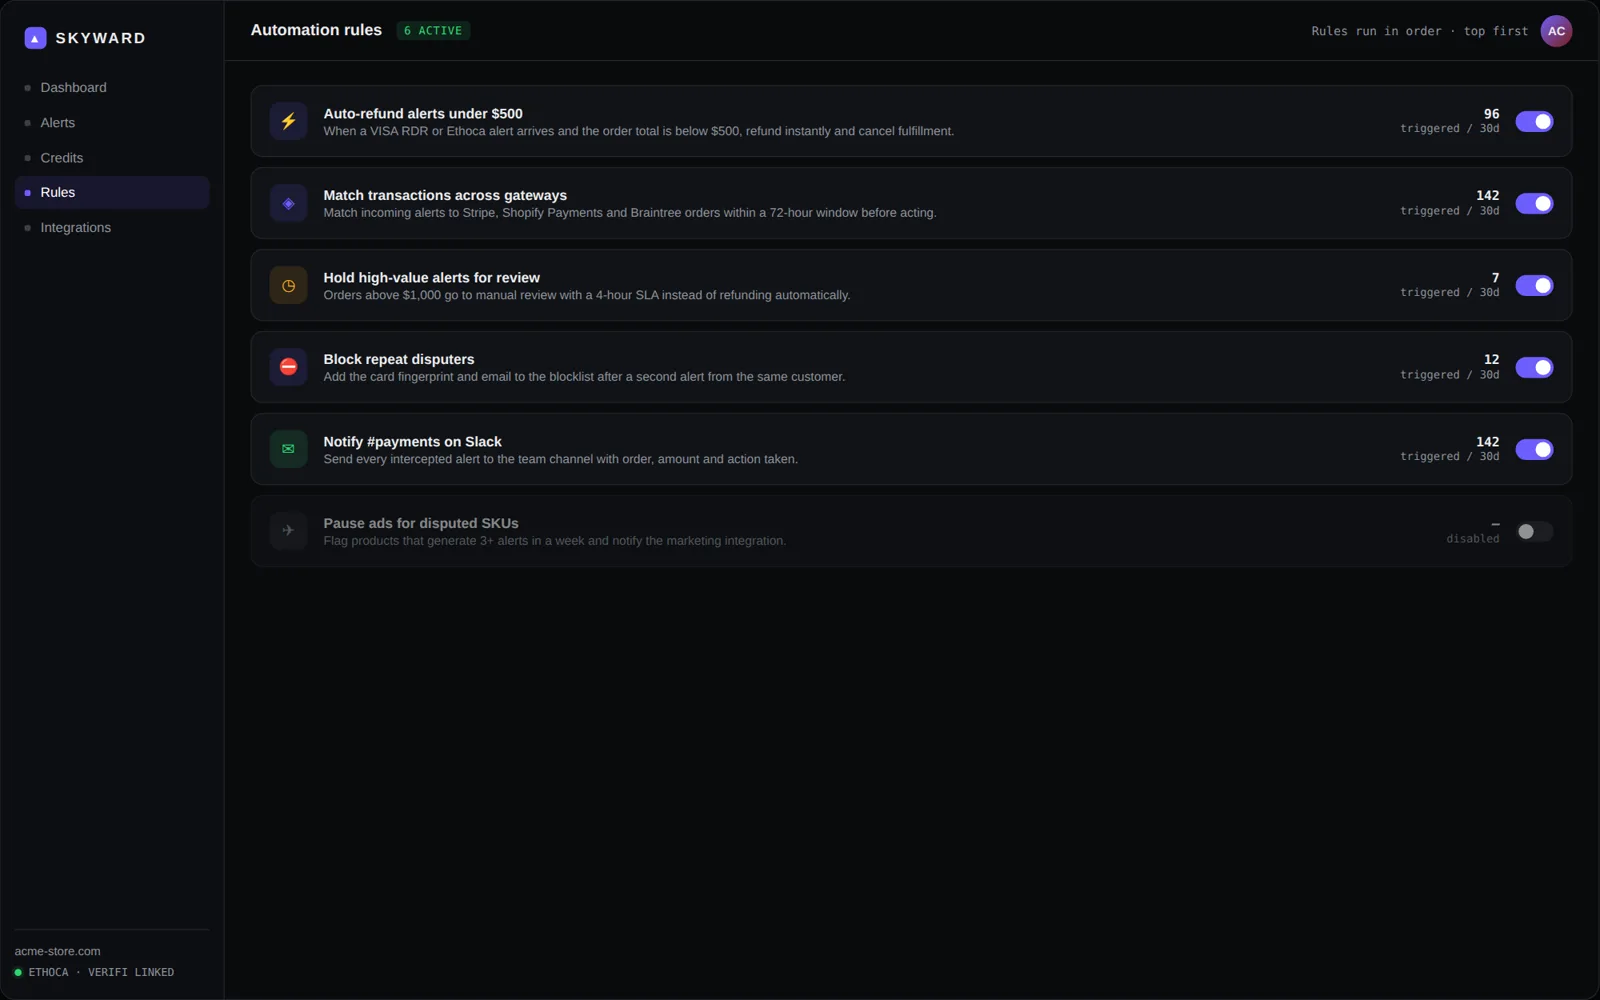Click the 96 triggered count
This screenshot has width=1600, height=1000.
(x=1491, y=114)
